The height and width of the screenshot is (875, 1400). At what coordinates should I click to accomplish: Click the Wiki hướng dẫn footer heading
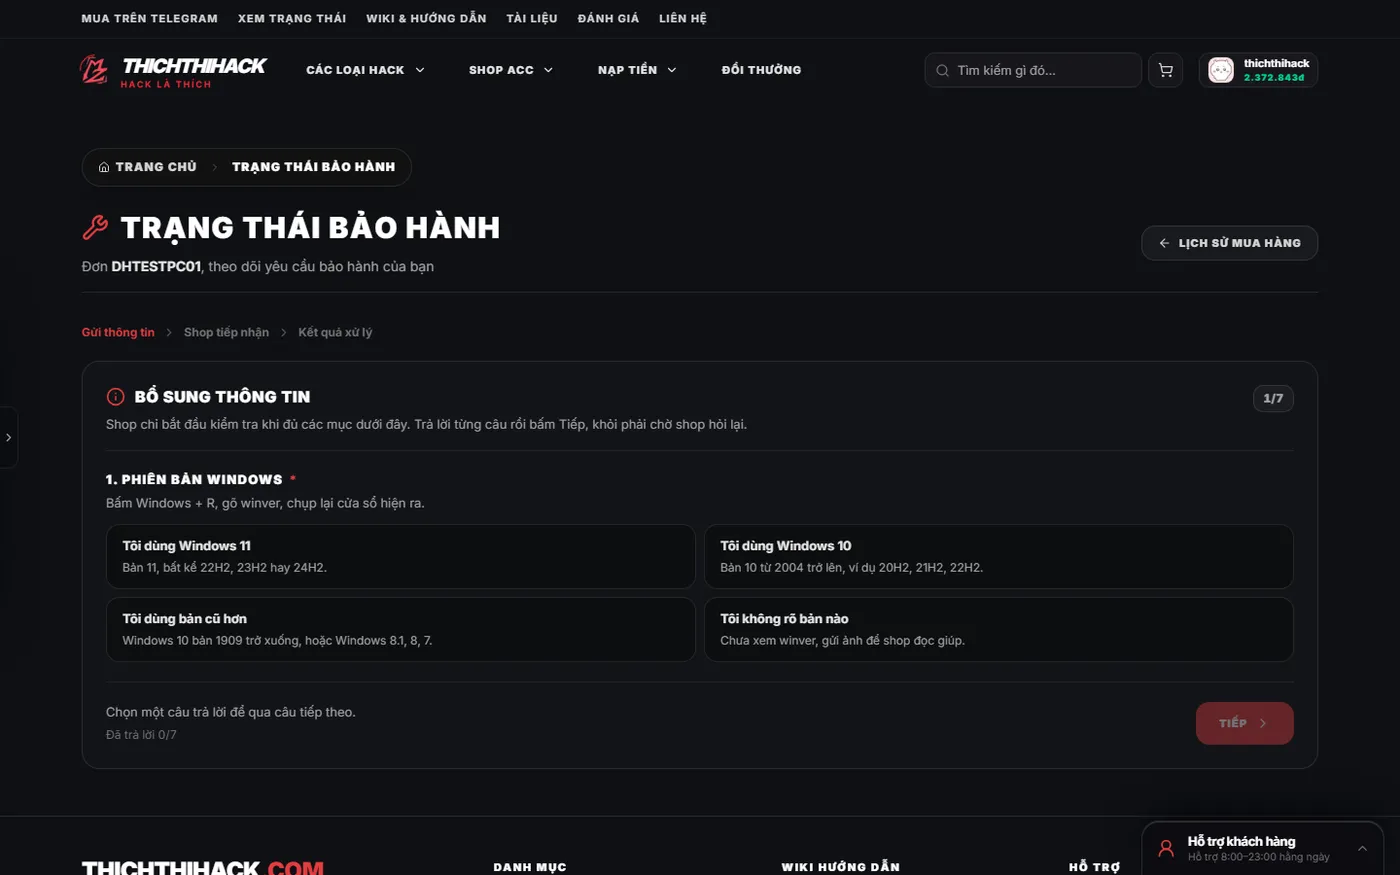click(841, 867)
